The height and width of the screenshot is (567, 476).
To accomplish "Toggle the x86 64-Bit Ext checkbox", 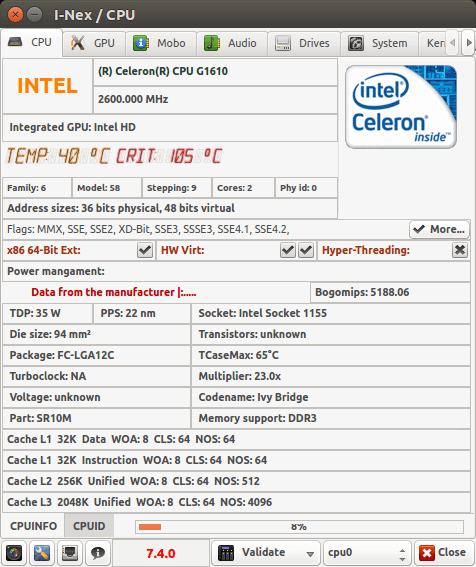I will tap(145, 250).
